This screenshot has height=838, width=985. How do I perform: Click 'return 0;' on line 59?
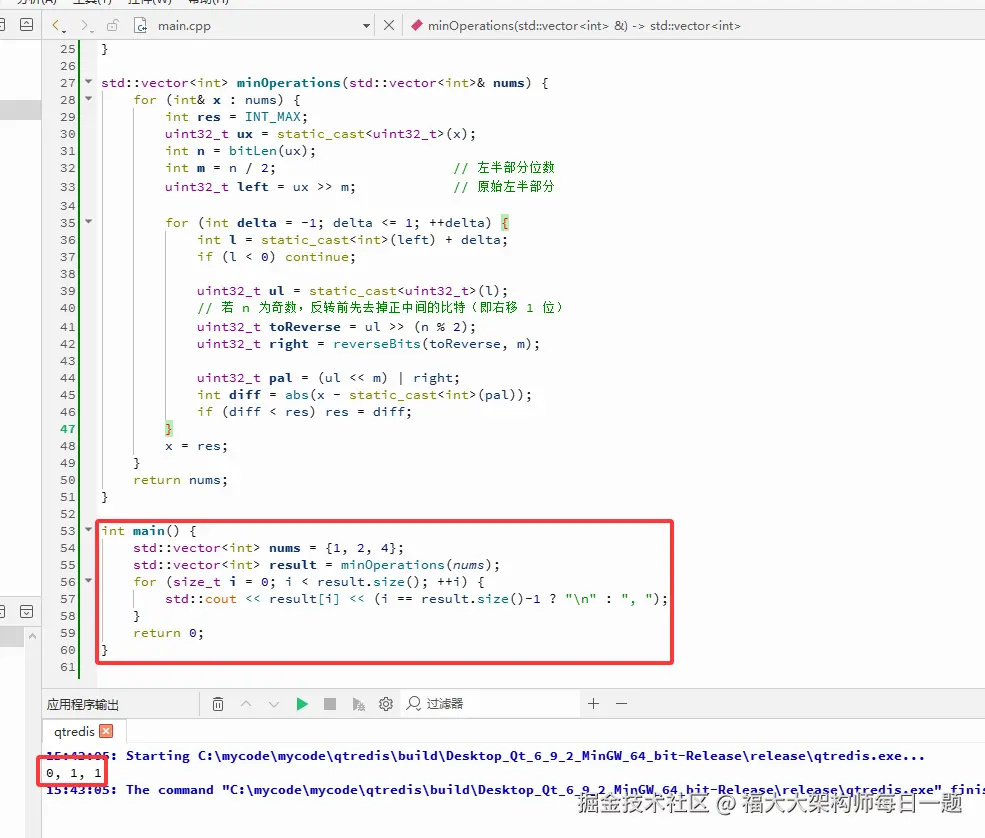point(168,633)
